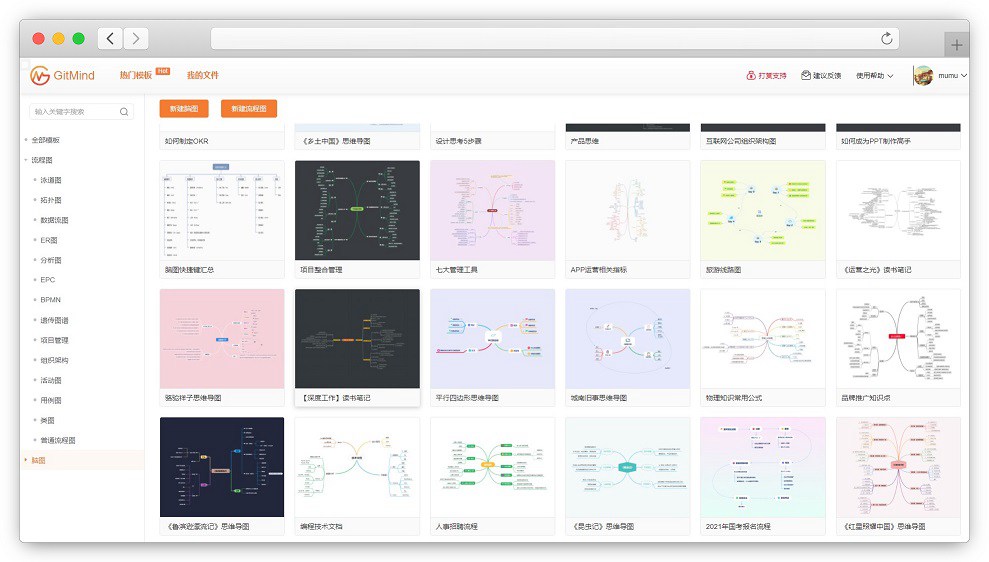Click the 新建脑图 button
The height and width of the screenshot is (562, 989).
tap(184, 109)
